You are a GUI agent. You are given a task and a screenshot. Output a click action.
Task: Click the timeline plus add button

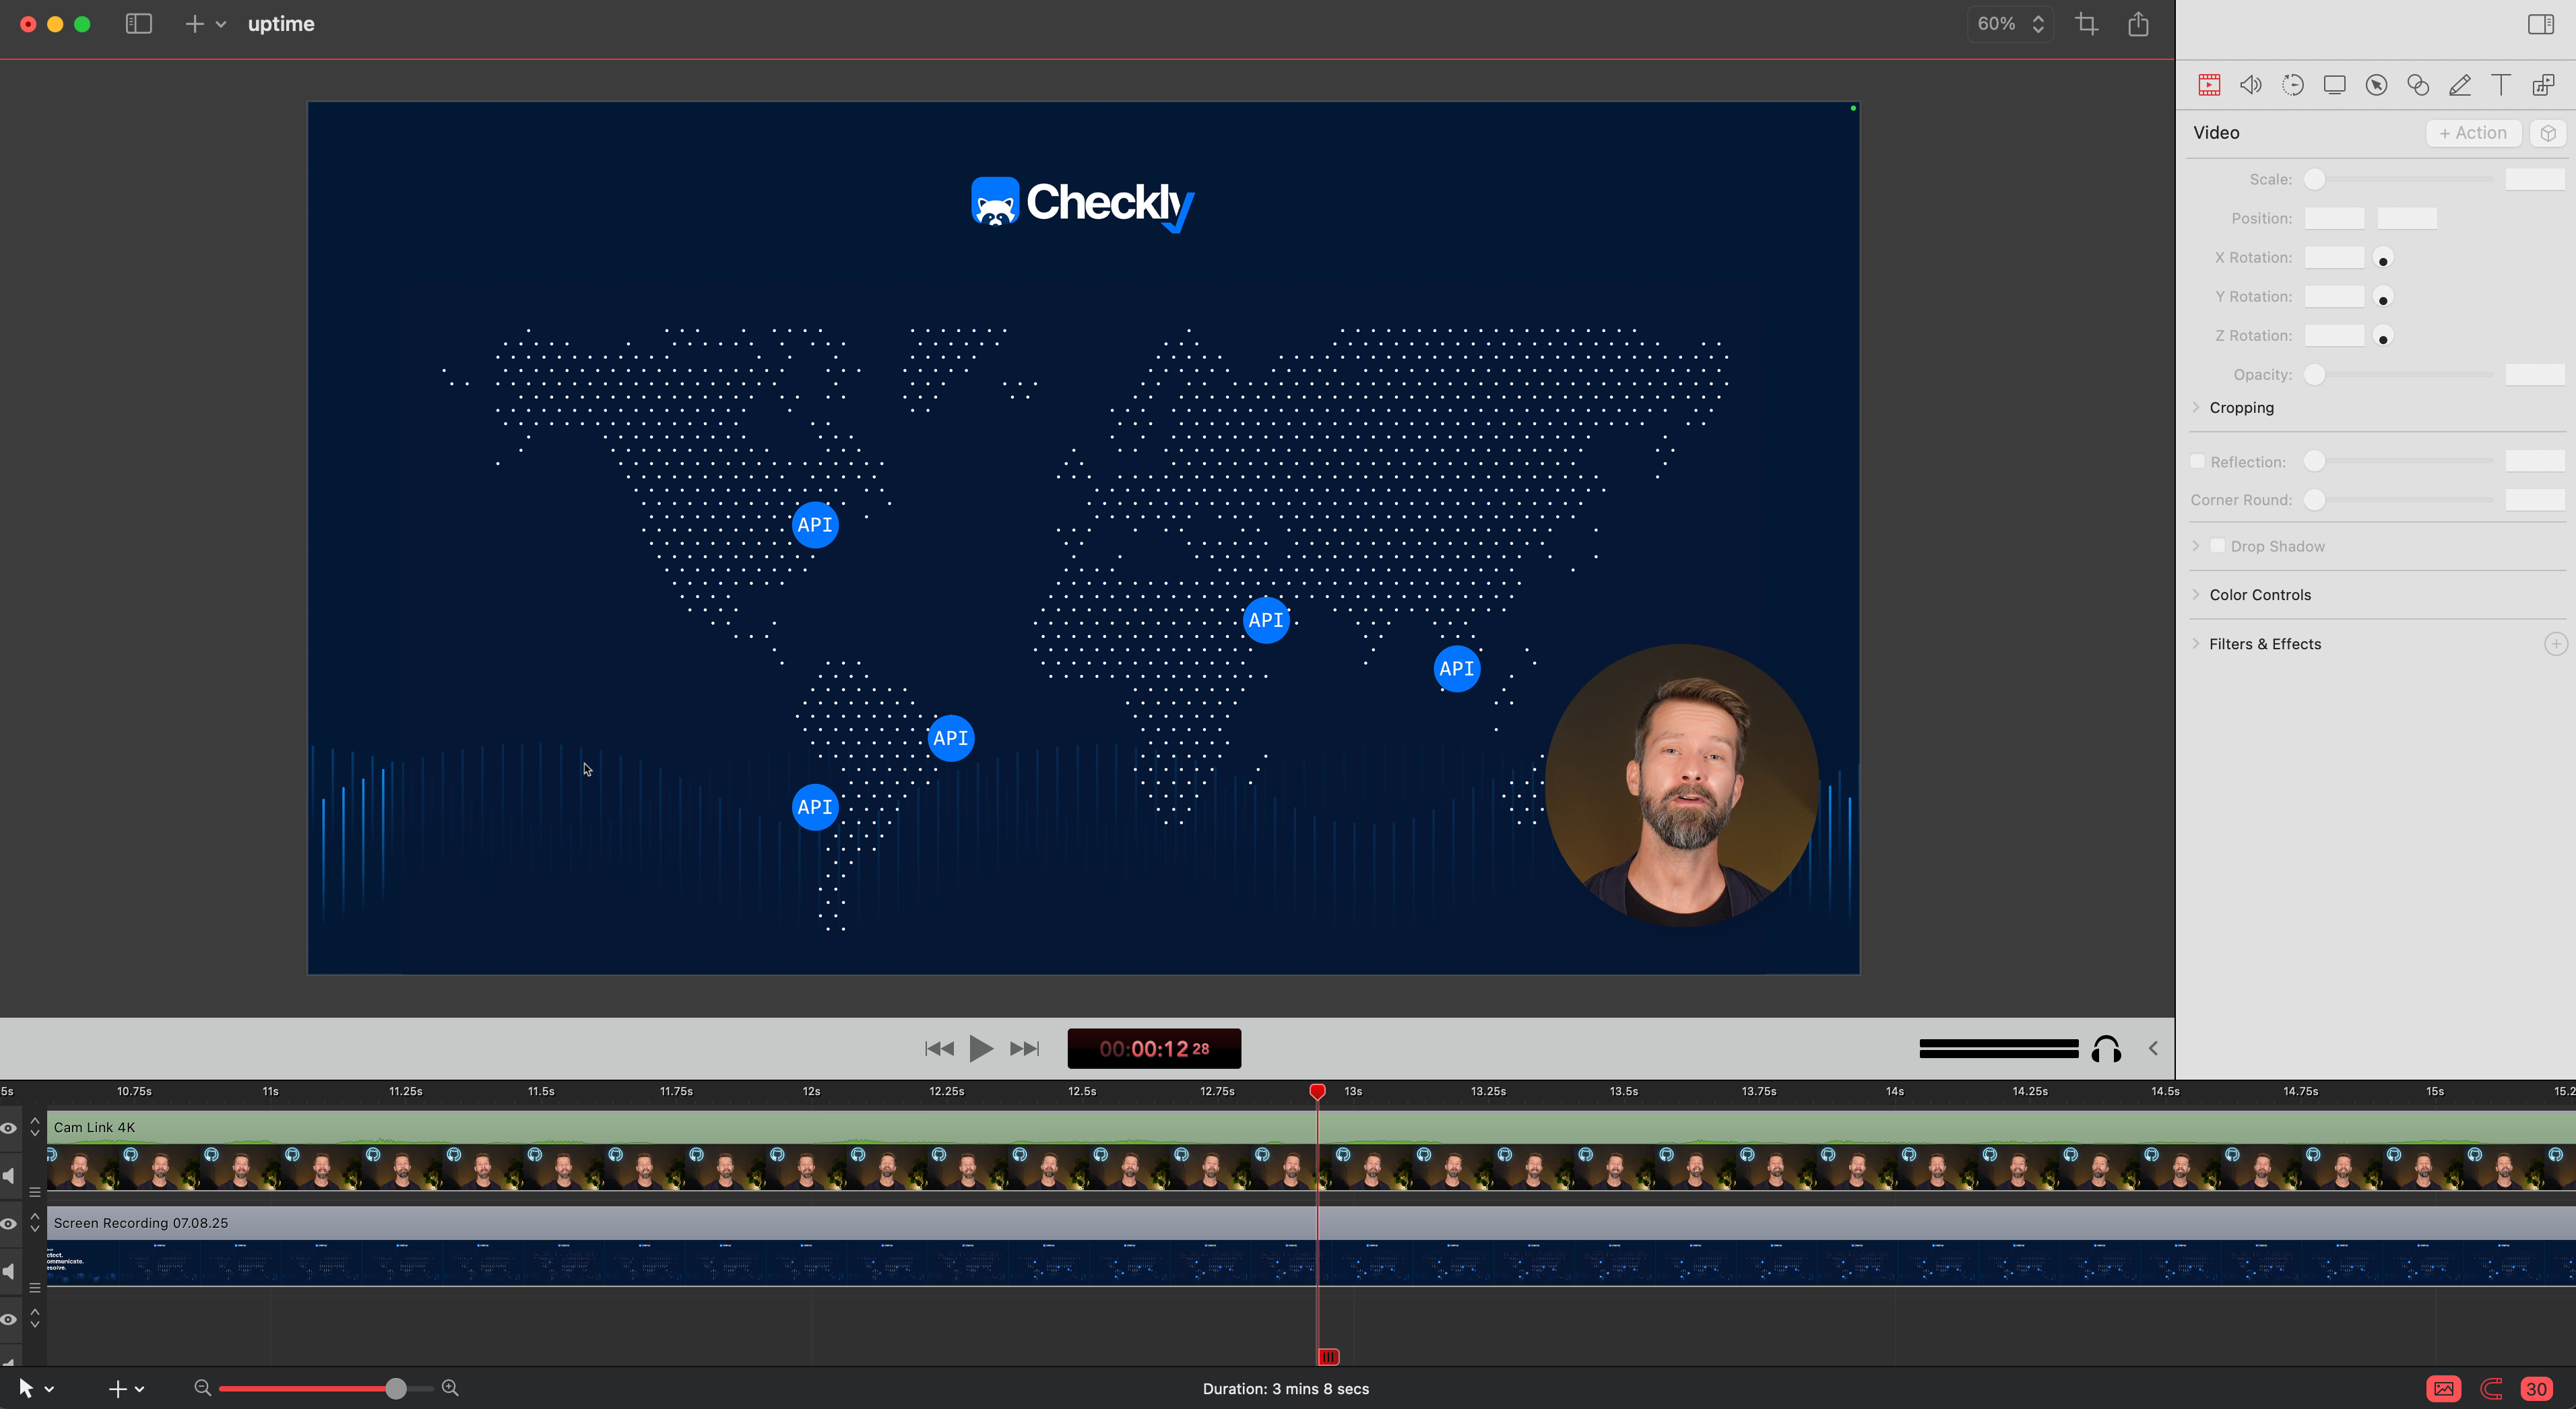point(117,1389)
